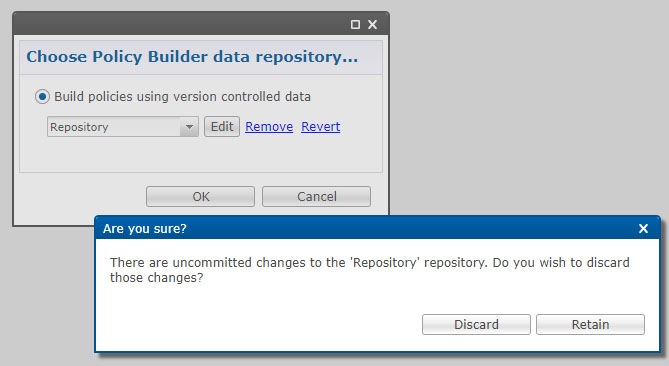Click the uncommitted changes warning message text
This screenshot has width=669, height=366.
369,270
